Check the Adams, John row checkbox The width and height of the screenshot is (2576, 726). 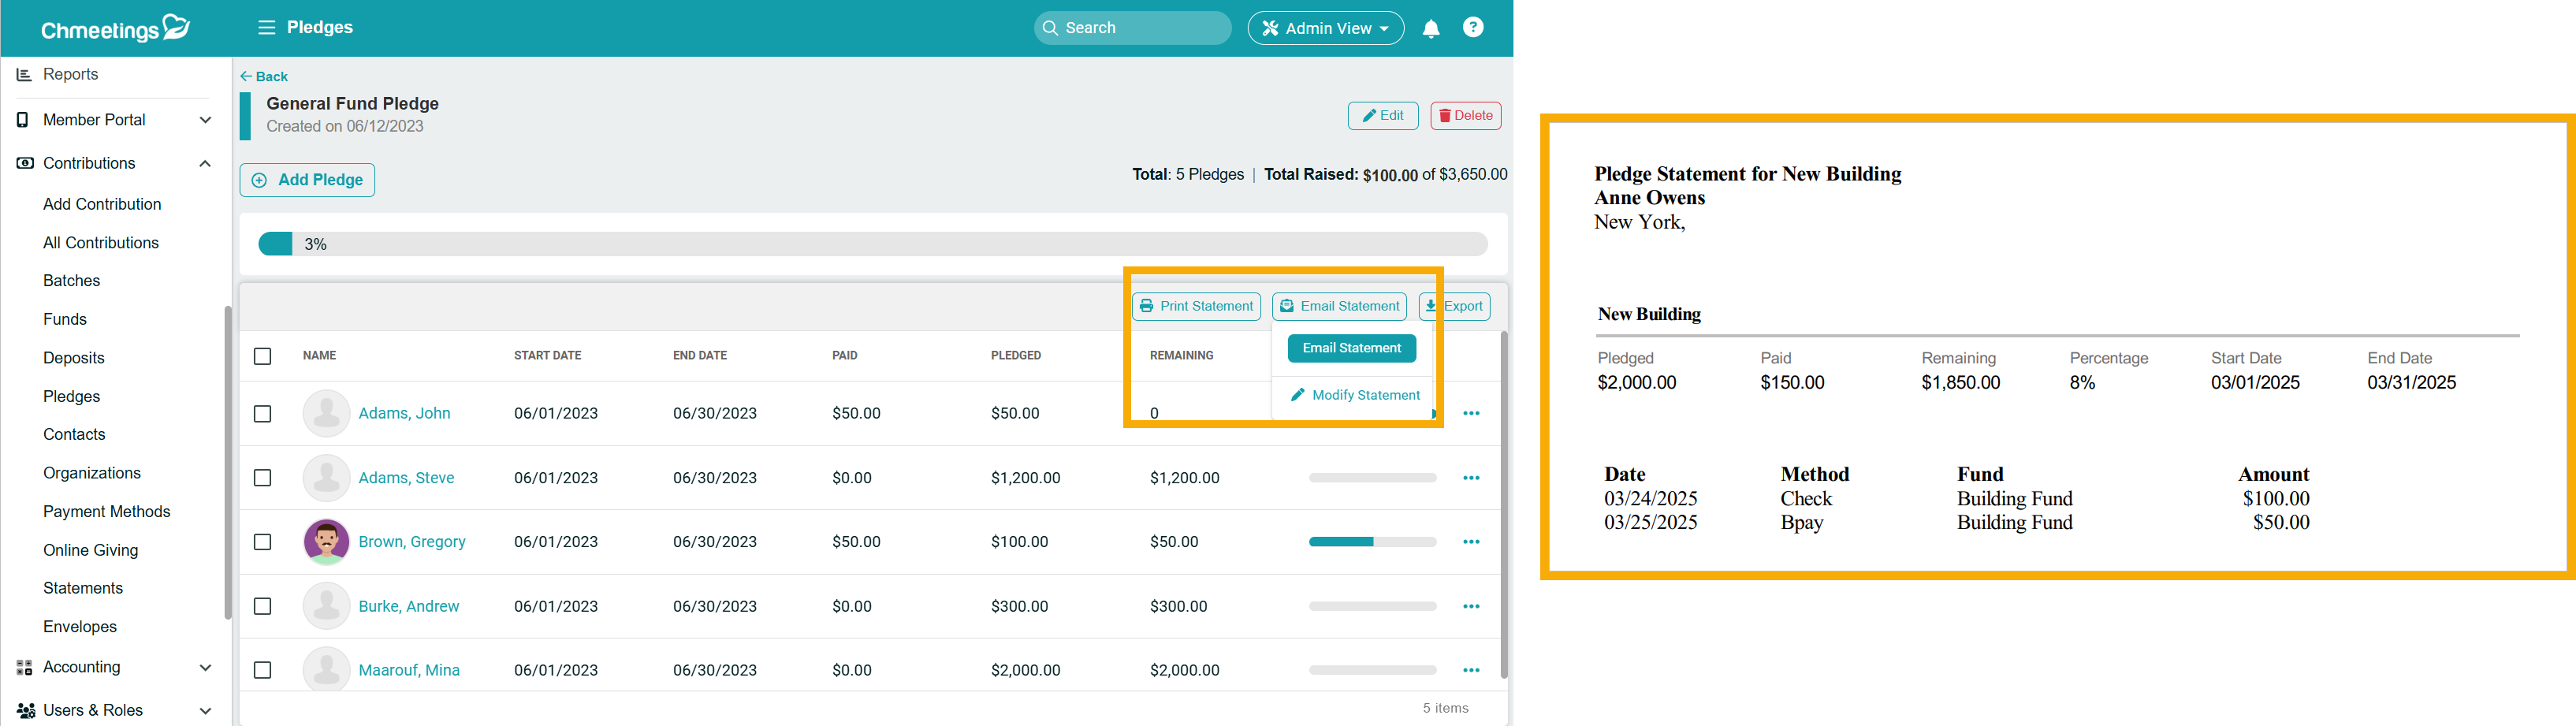[263, 414]
